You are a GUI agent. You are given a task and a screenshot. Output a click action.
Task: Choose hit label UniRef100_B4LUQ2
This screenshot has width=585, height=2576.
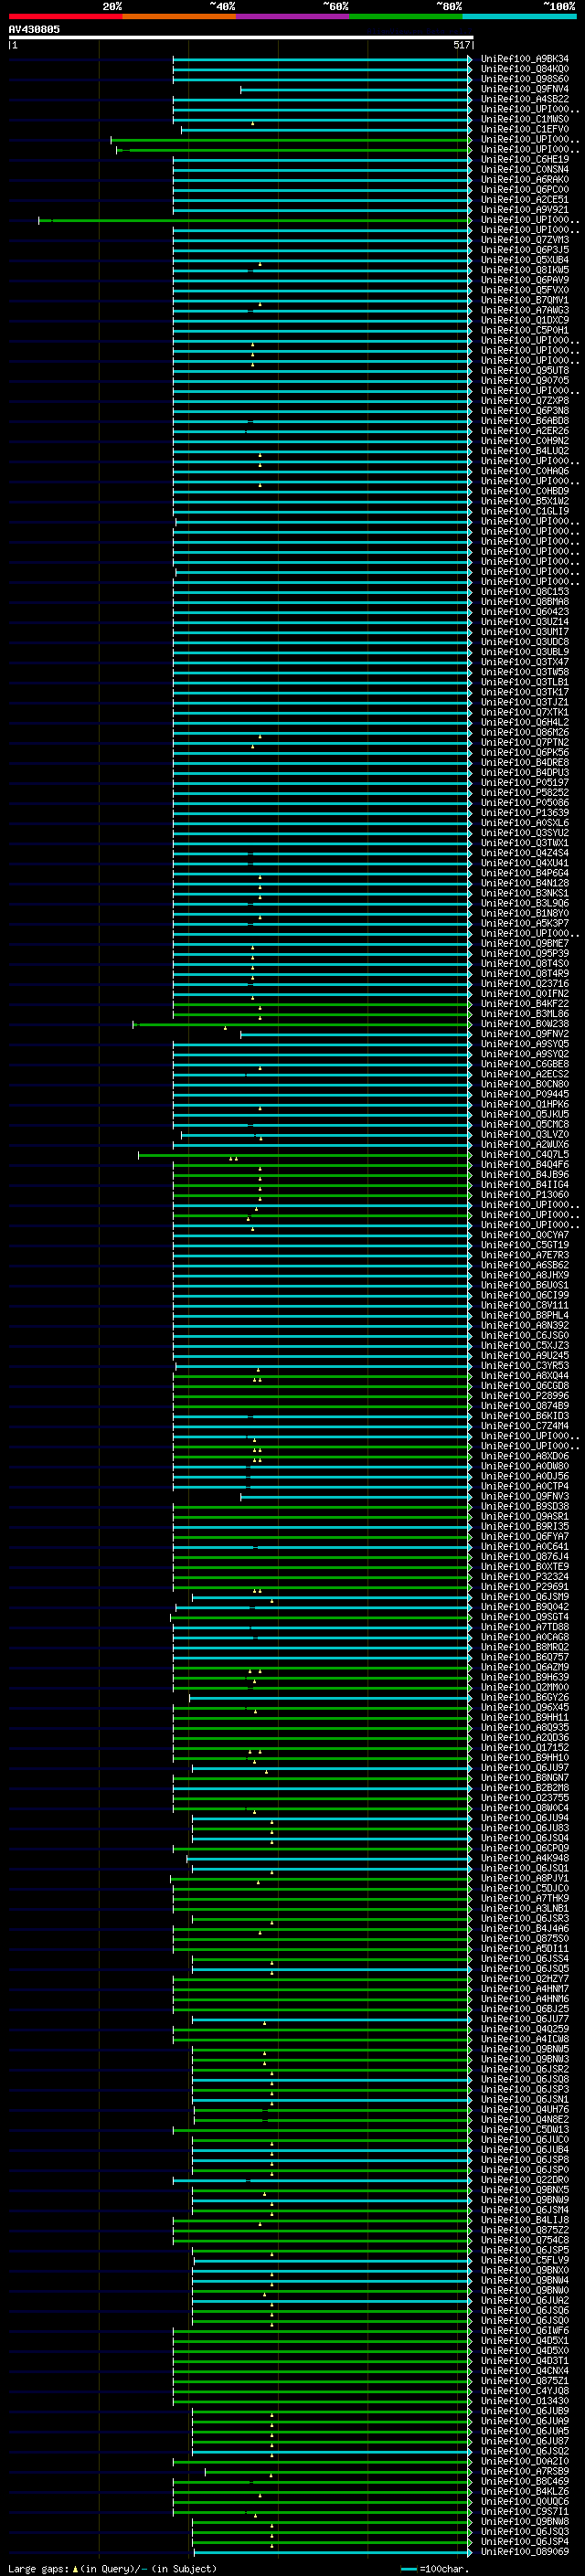tap(525, 451)
